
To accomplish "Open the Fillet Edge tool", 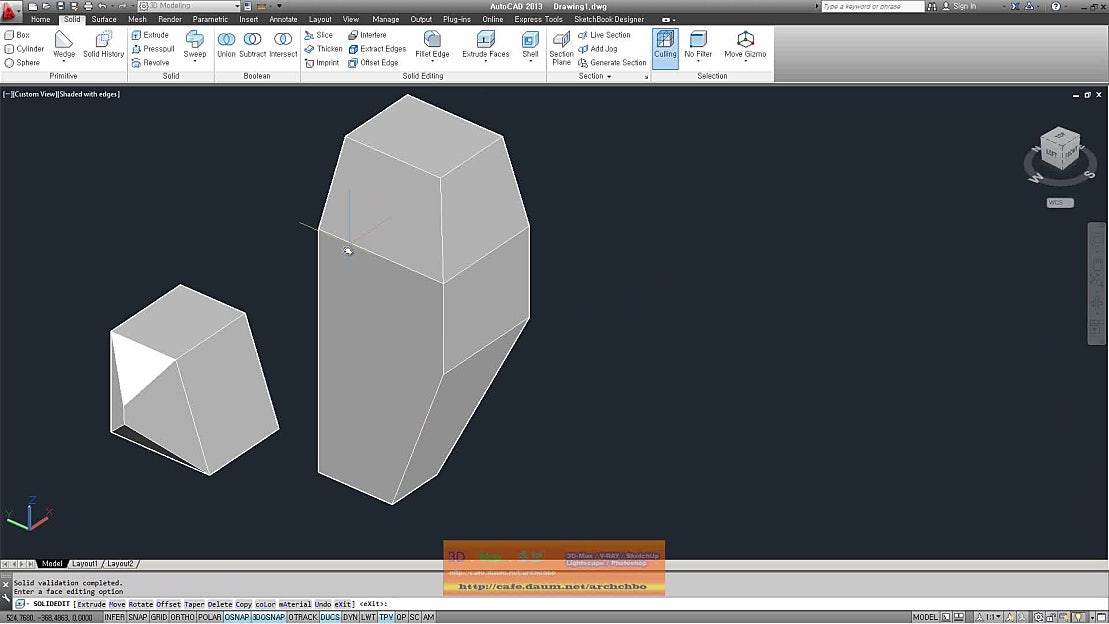I will click(x=433, y=45).
